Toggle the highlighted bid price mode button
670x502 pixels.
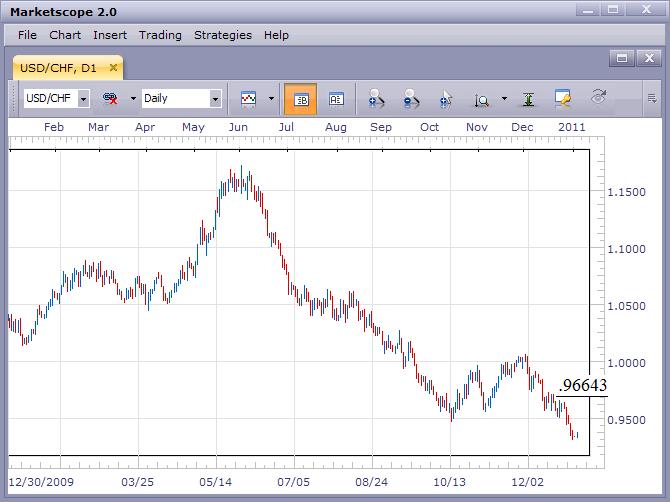pyautogui.click(x=300, y=99)
